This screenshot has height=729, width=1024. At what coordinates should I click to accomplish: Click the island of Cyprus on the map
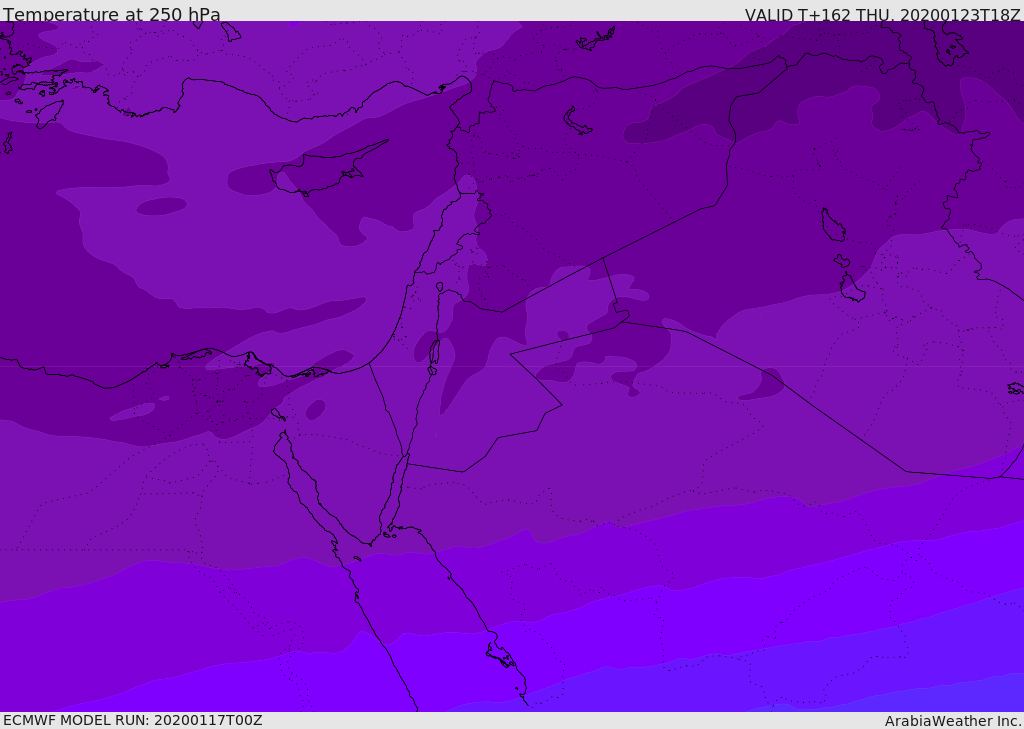(327, 169)
